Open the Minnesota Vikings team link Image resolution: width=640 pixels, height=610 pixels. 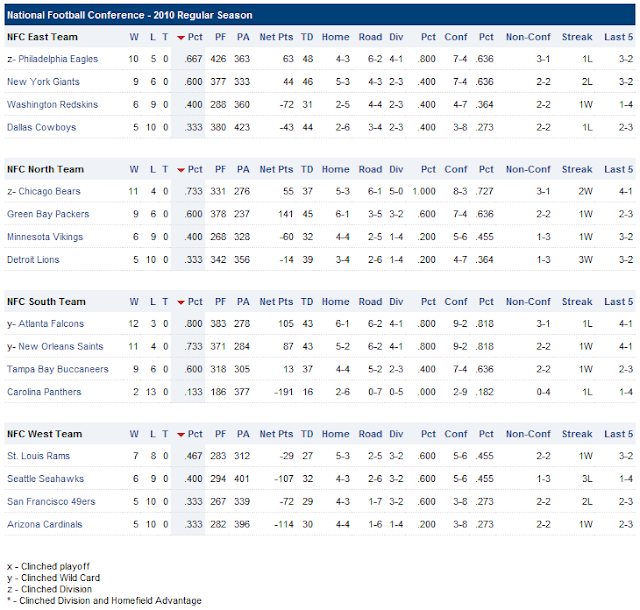tap(45, 237)
